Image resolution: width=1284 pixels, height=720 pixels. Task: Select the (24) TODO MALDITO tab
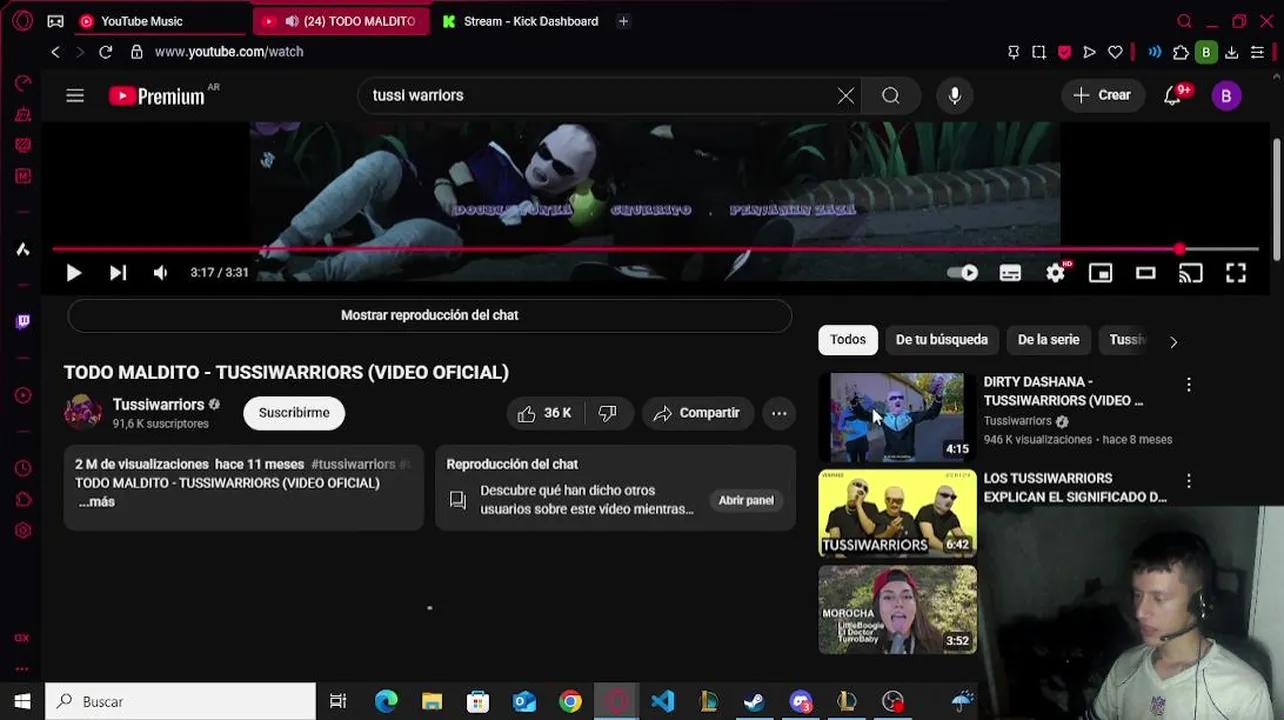click(x=342, y=21)
